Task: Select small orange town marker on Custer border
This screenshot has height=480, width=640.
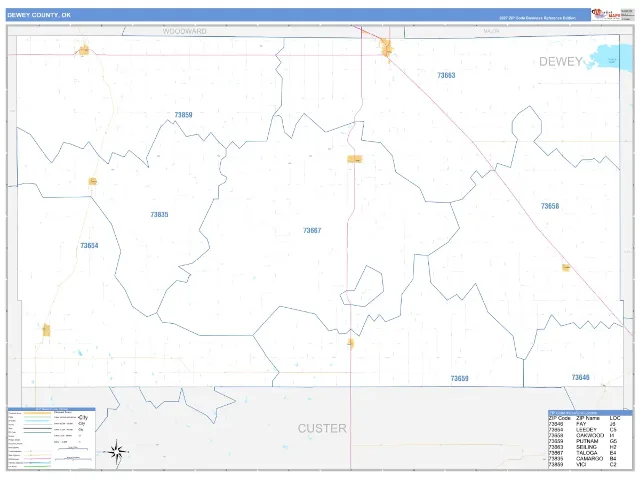Action: 351,344
